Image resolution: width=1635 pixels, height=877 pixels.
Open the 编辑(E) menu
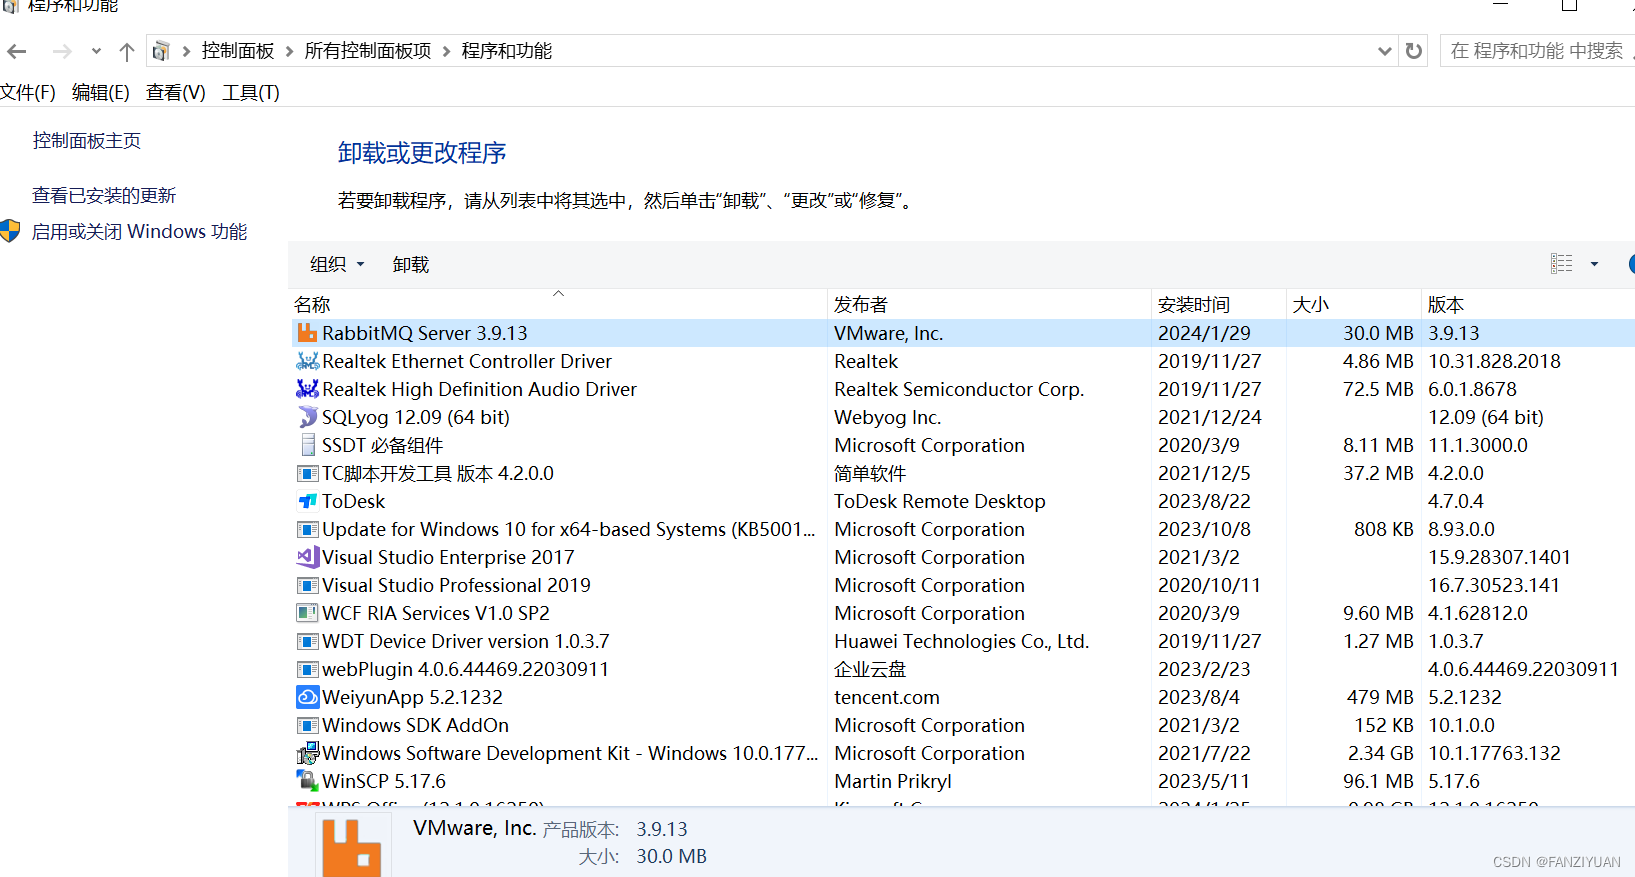tap(101, 93)
